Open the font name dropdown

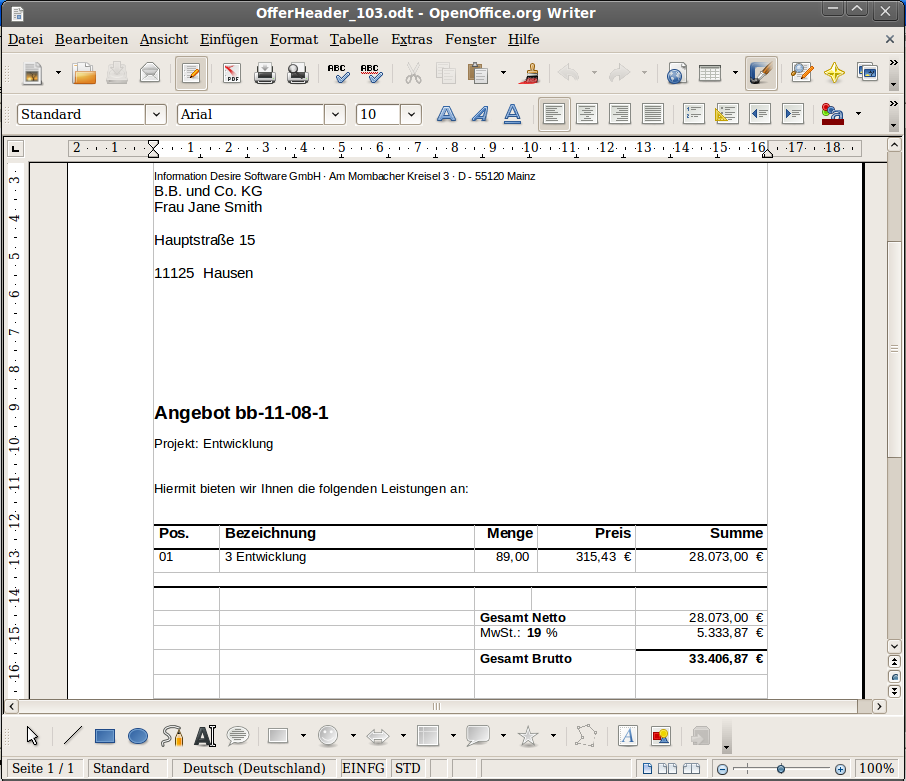[x=335, y=114]
